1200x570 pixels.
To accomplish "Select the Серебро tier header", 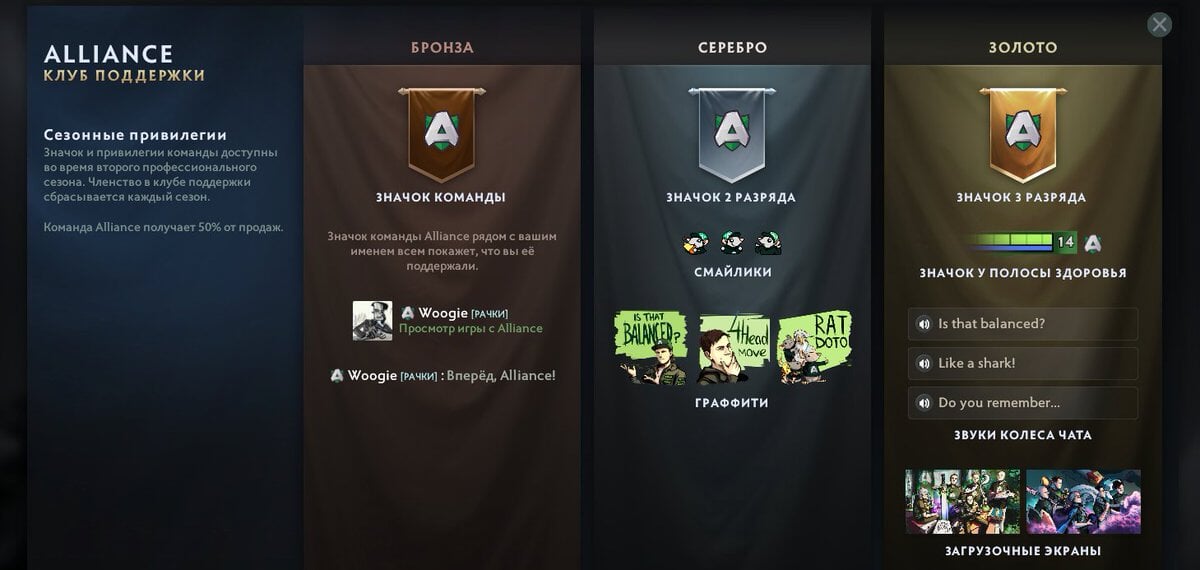I will [732, 47].
